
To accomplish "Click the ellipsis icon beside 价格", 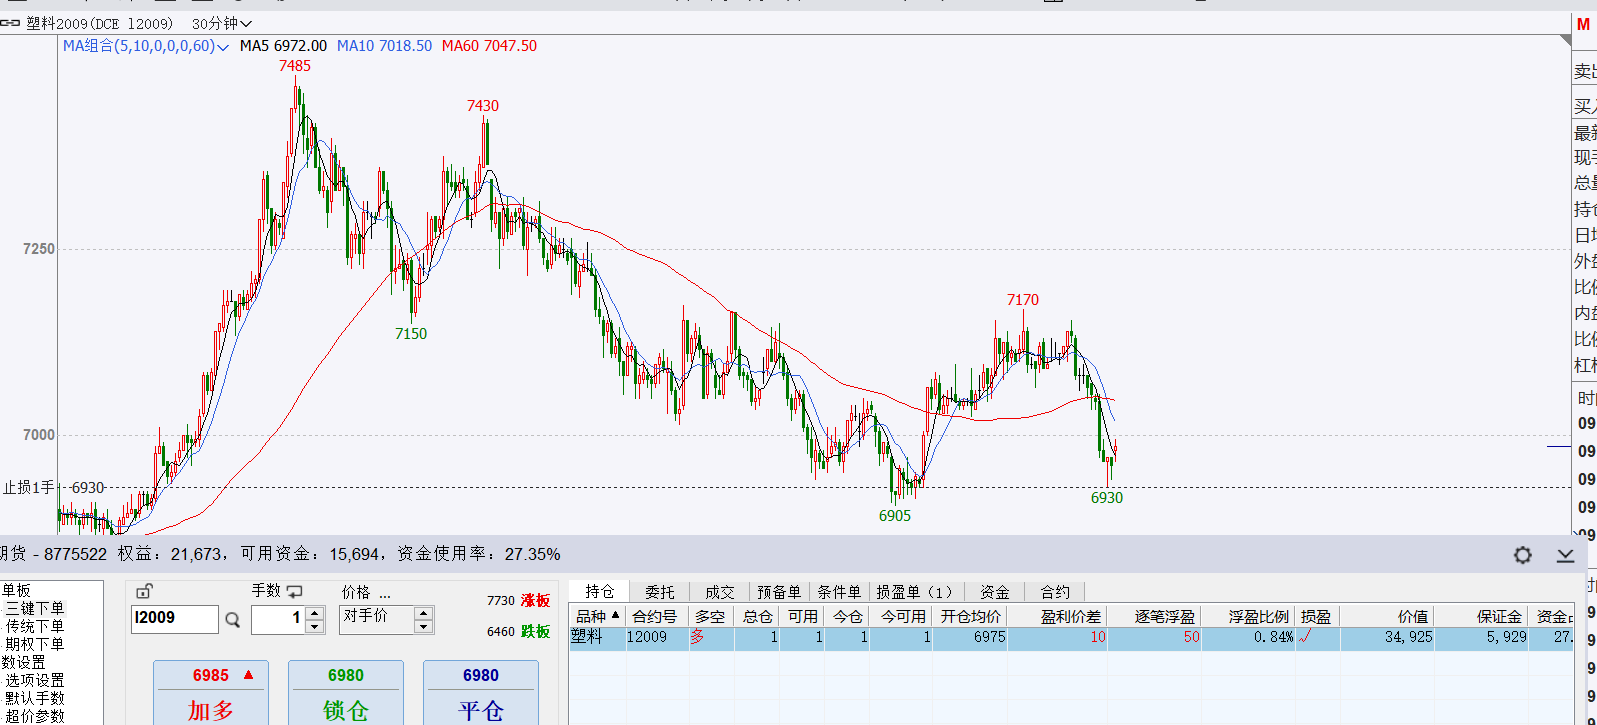I will click(385, 592).
